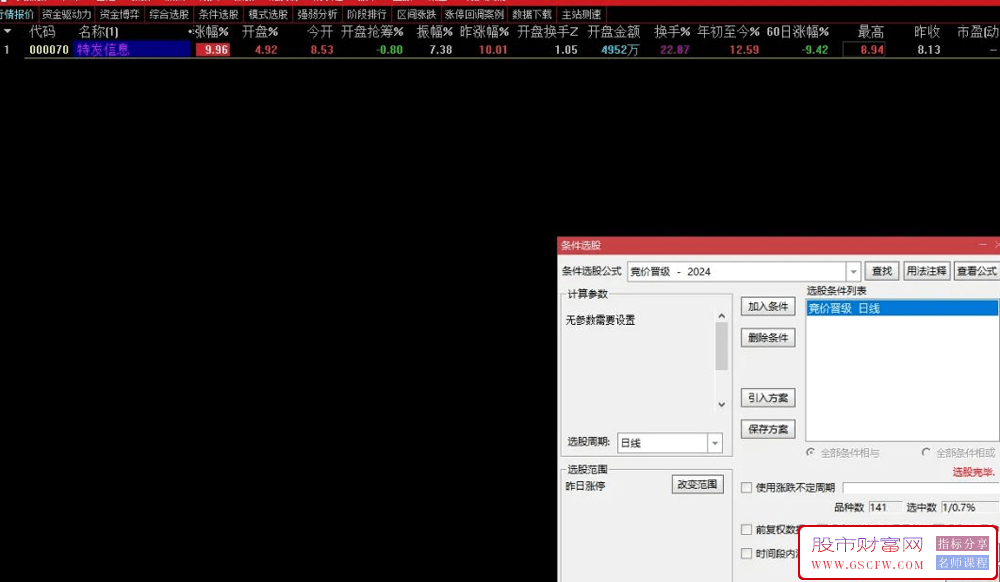Click 删除条件 to remove the condition
1000x582 pixels.
pos(768,337)
